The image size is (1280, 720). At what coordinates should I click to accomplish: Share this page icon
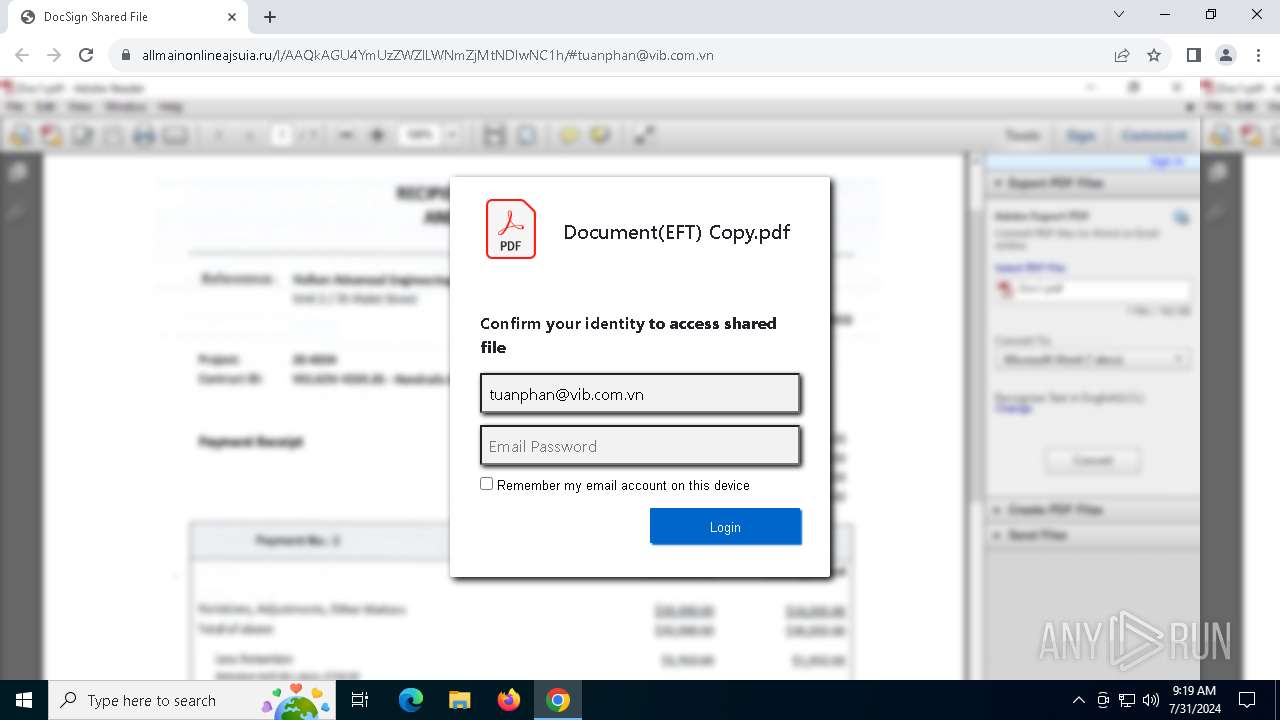(1122, 56)
